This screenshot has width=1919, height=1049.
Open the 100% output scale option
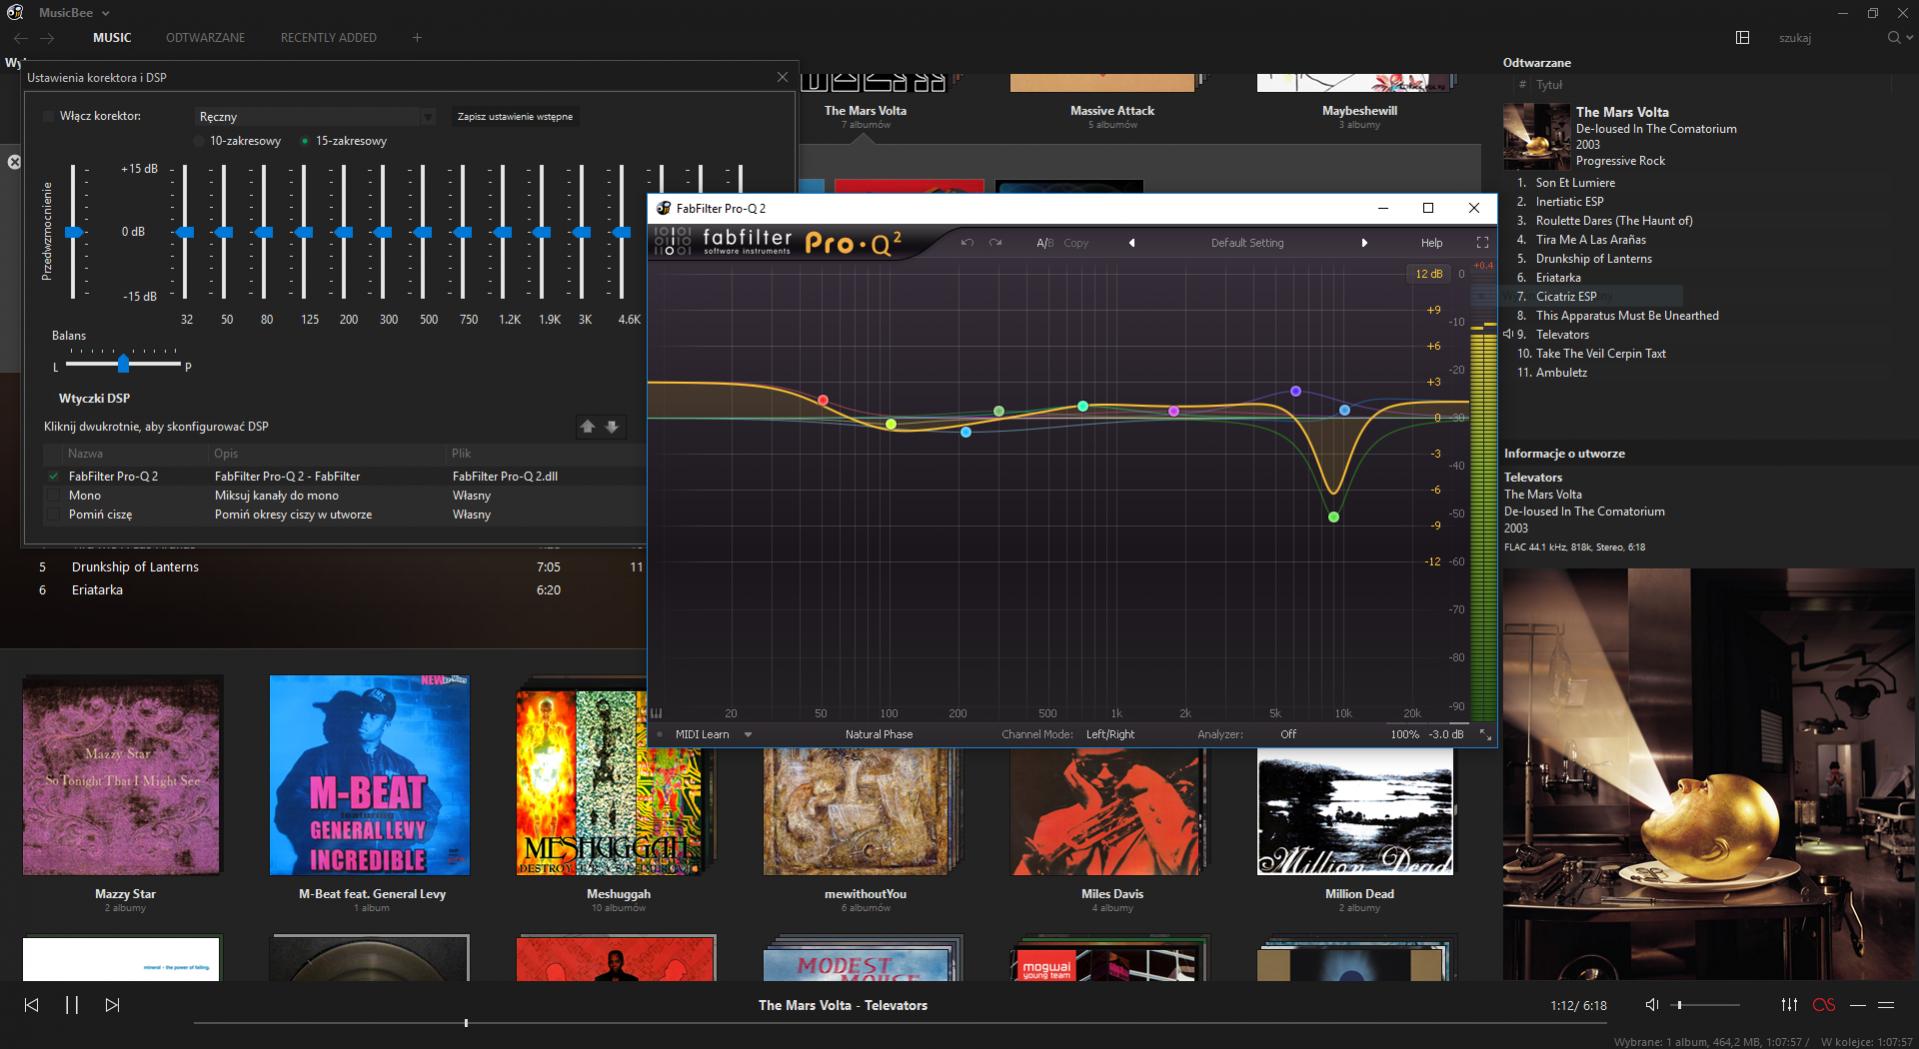(1404, 735)
